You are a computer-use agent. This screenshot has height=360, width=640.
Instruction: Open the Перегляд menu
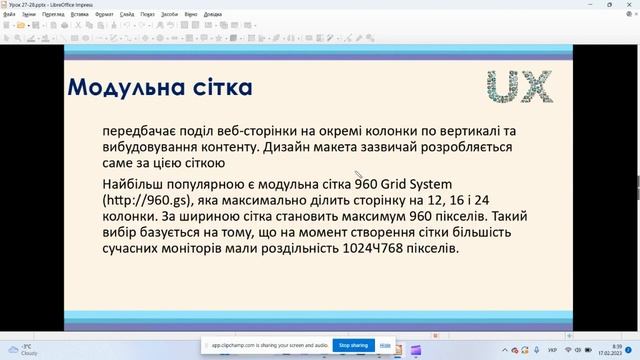pyautogui.click(x=53, y=14)
